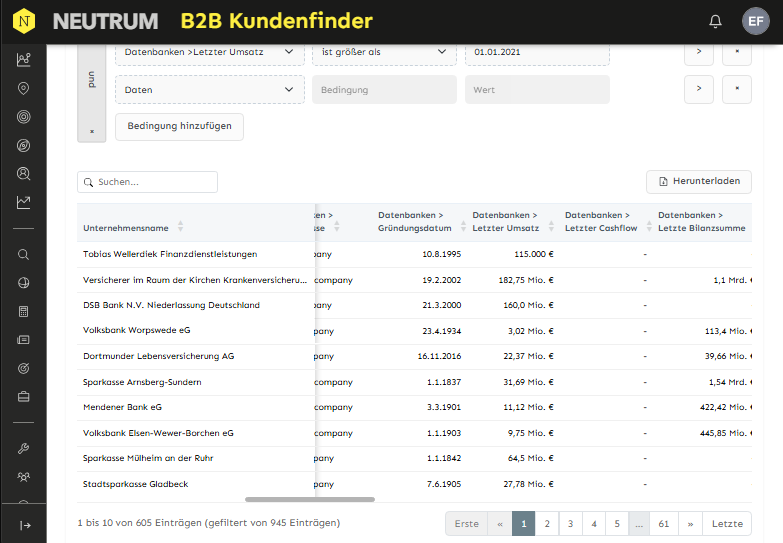
Task: Open the person search sidebar icon
Action: click(23, 174)
